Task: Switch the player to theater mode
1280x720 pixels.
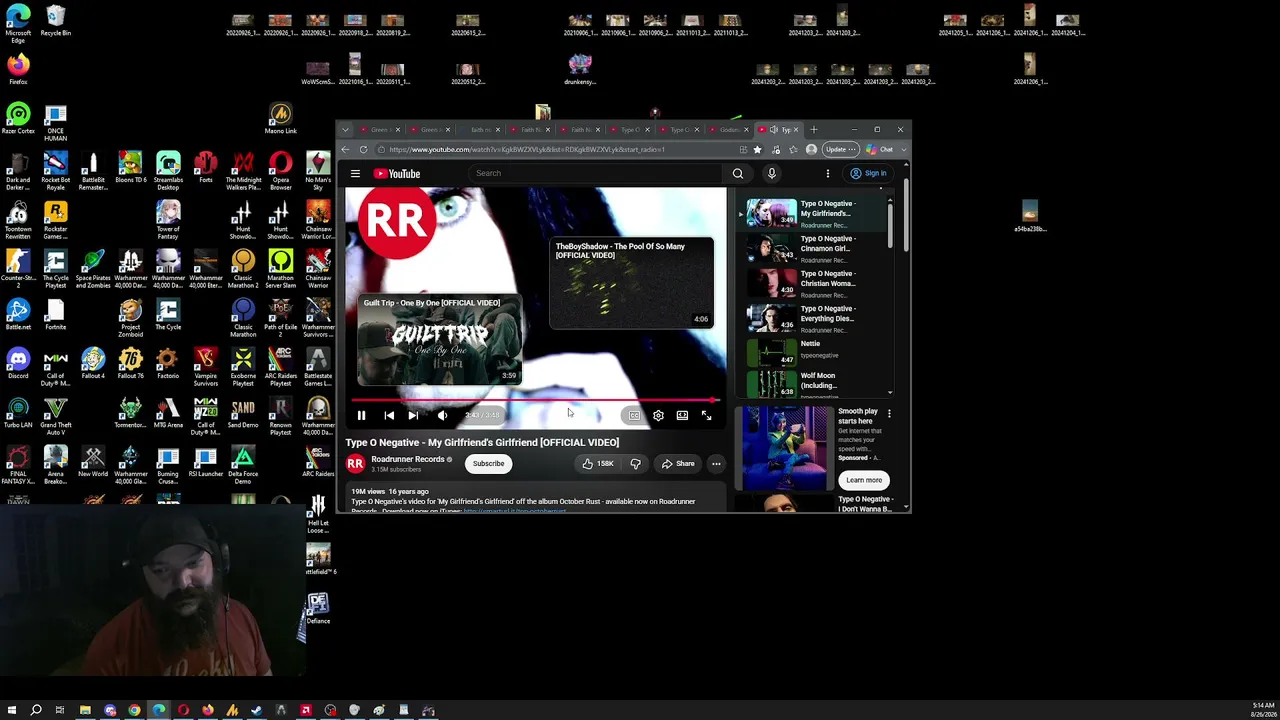Action: (x=682, y=415)
